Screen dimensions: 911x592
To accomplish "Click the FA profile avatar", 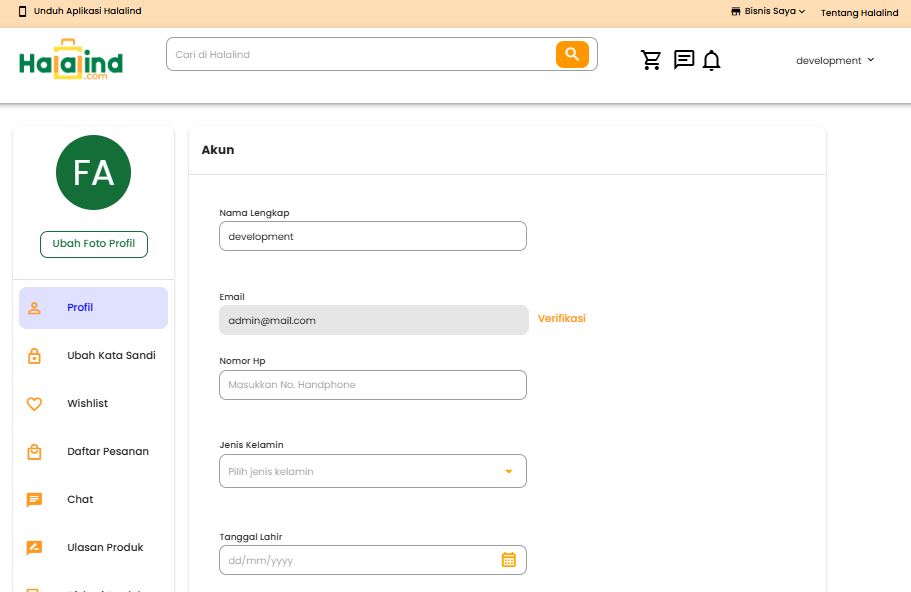I will point(93,173).
